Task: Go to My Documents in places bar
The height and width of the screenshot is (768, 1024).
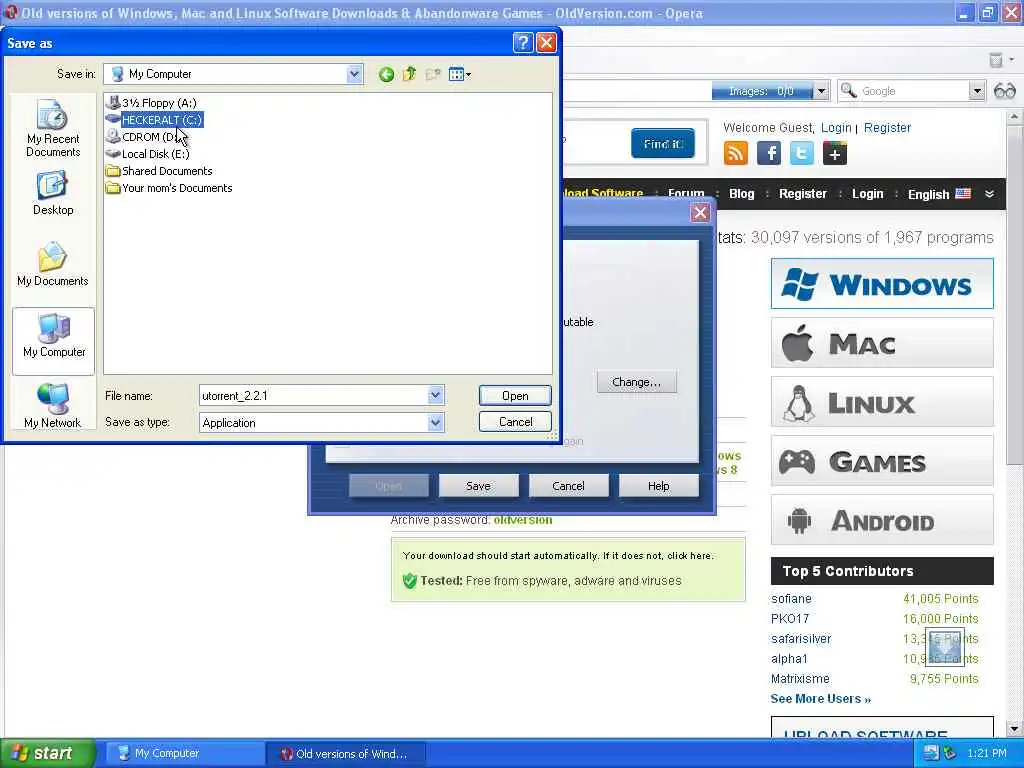Action: tap(53, 264)
